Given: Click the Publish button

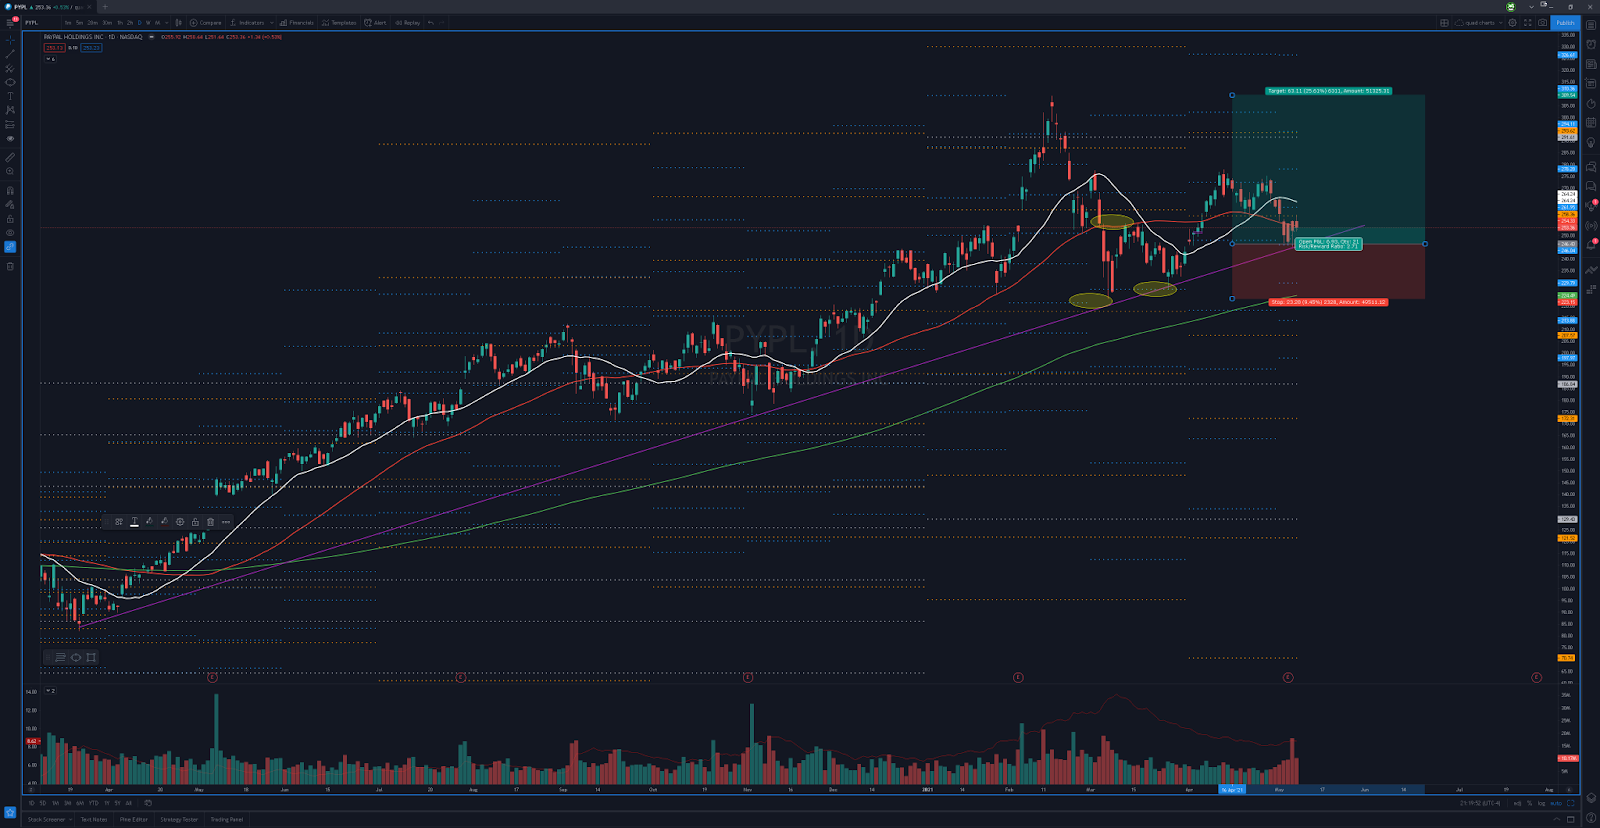Looking at the screenshot, I should coord(1565,23).
